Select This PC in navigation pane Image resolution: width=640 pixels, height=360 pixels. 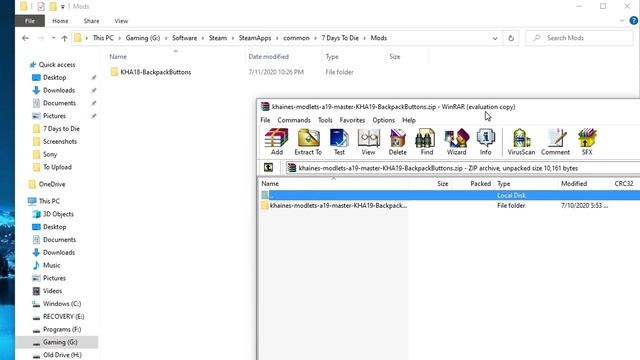(49, 201)
